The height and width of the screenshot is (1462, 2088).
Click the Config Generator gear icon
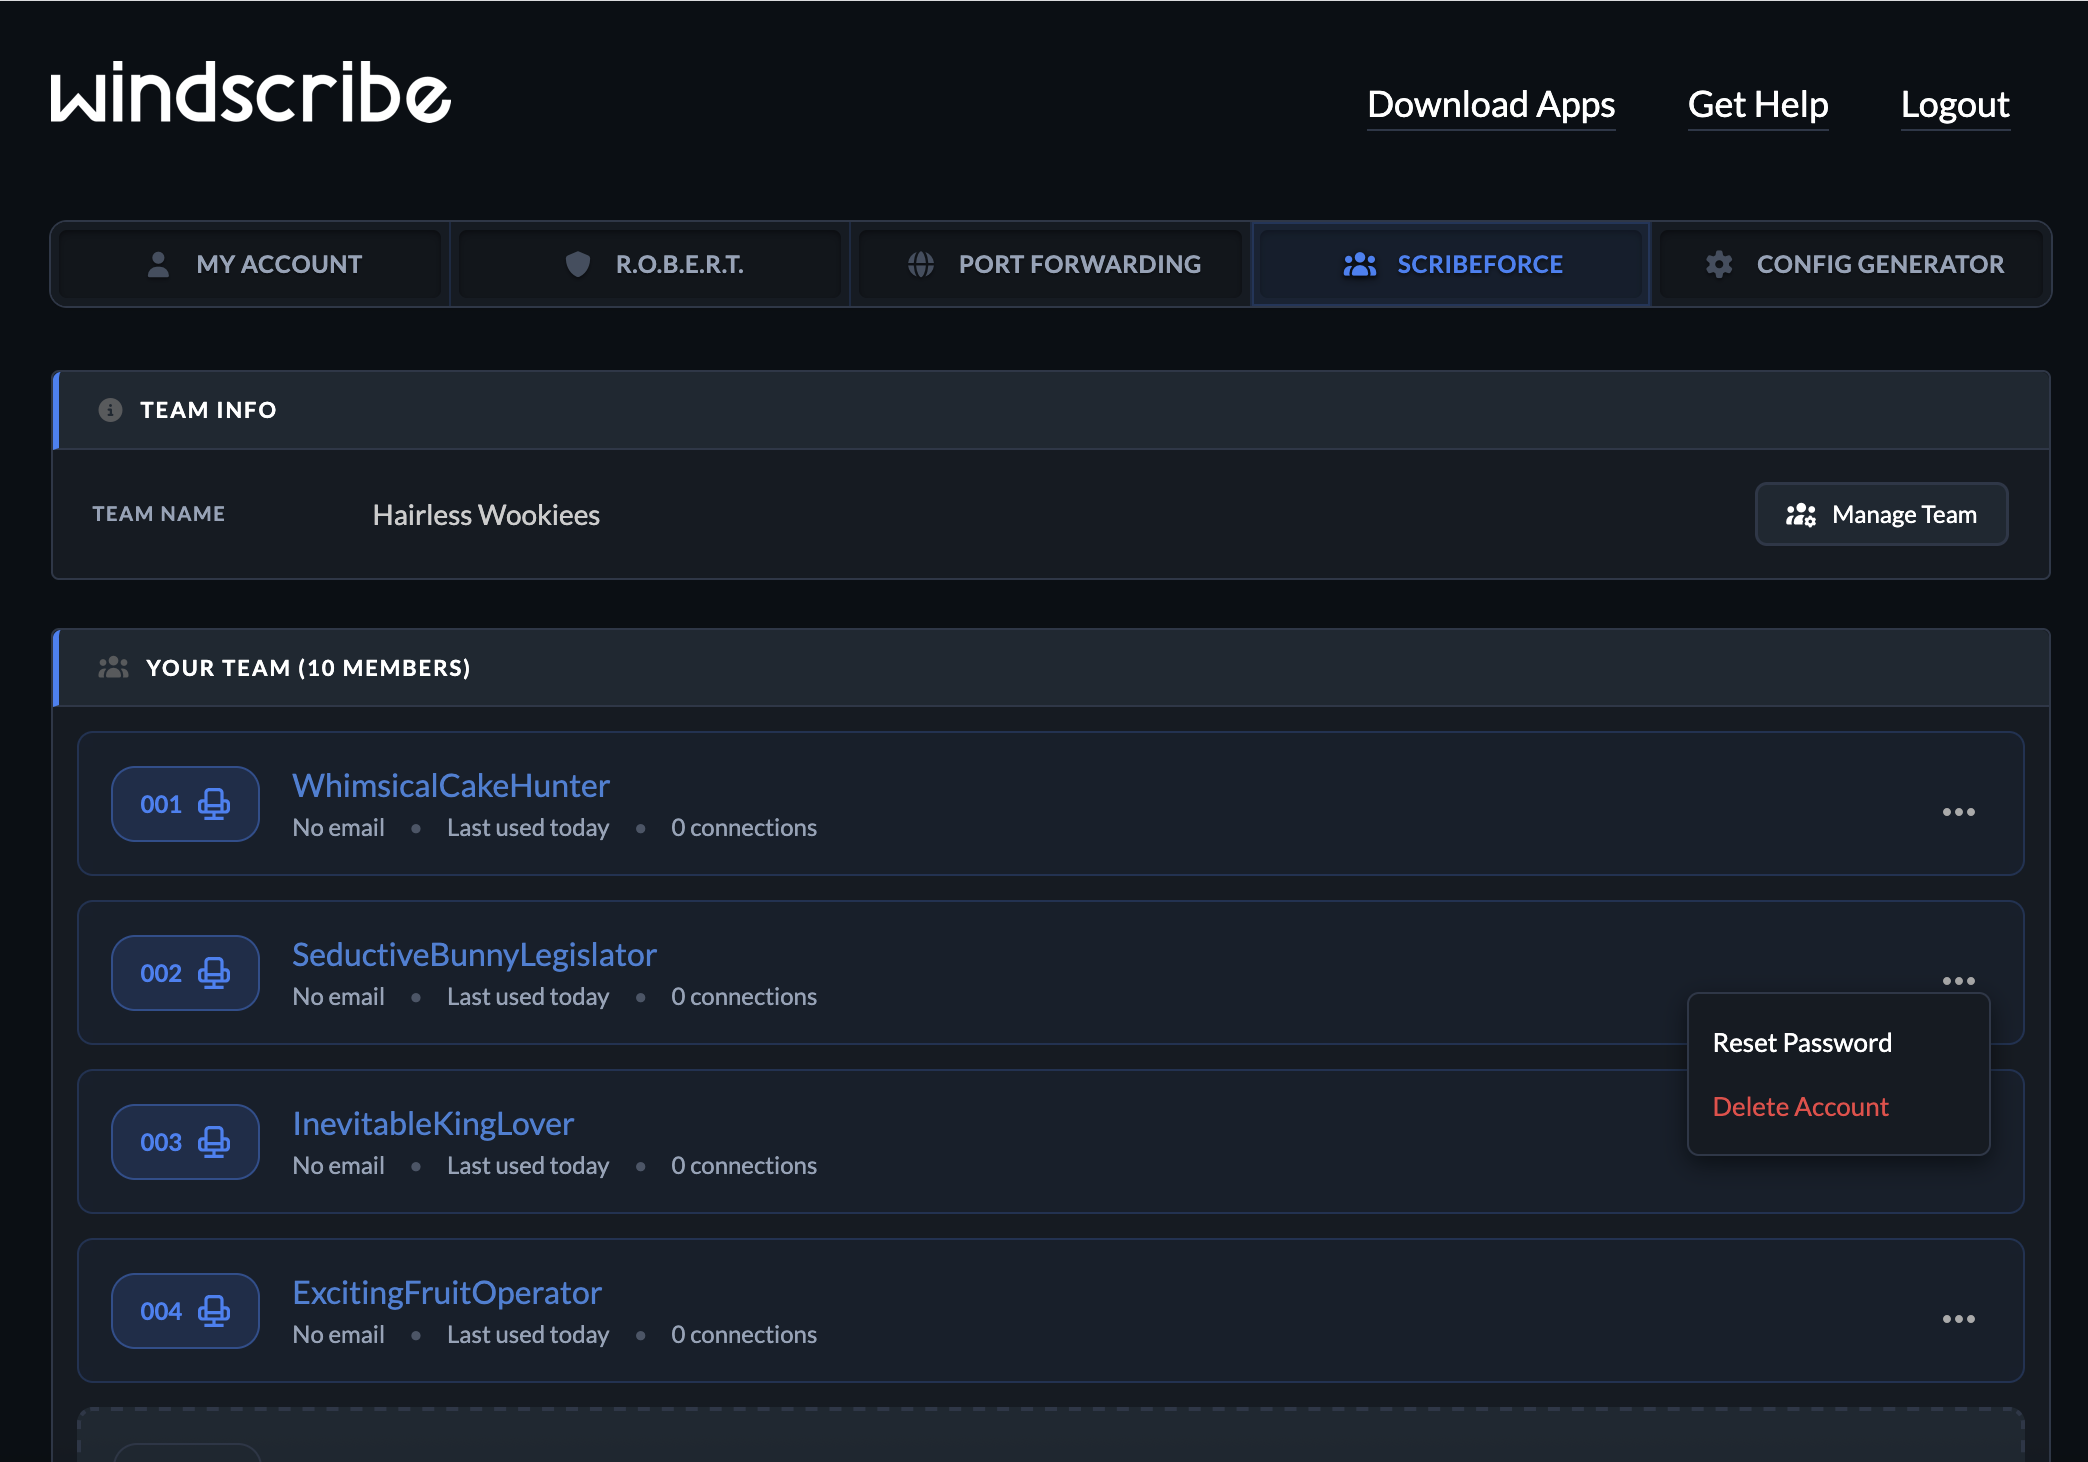point(1719,264)
